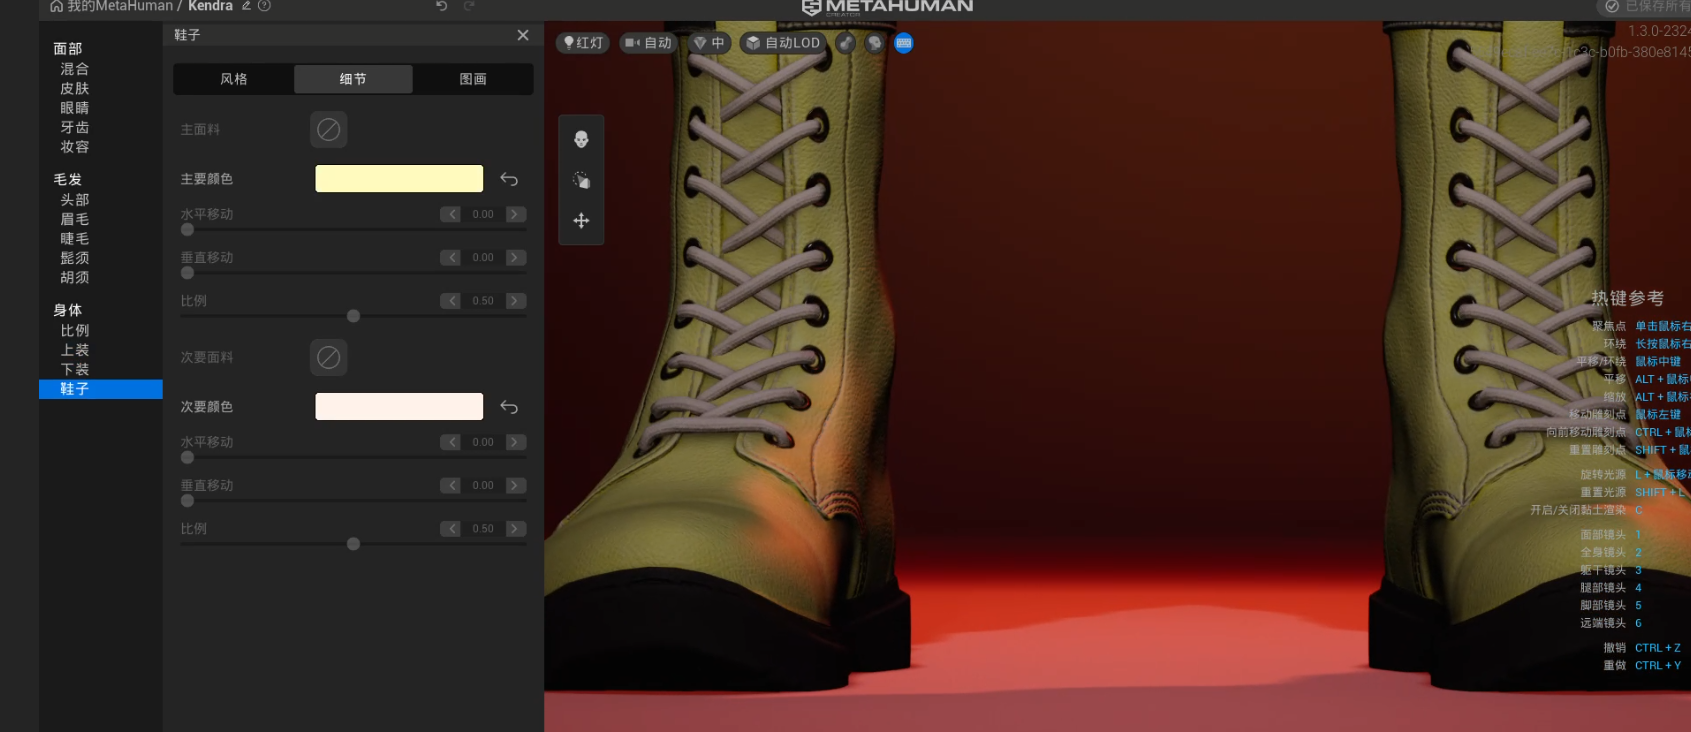Select the face blend head tool

pos(581,139)
